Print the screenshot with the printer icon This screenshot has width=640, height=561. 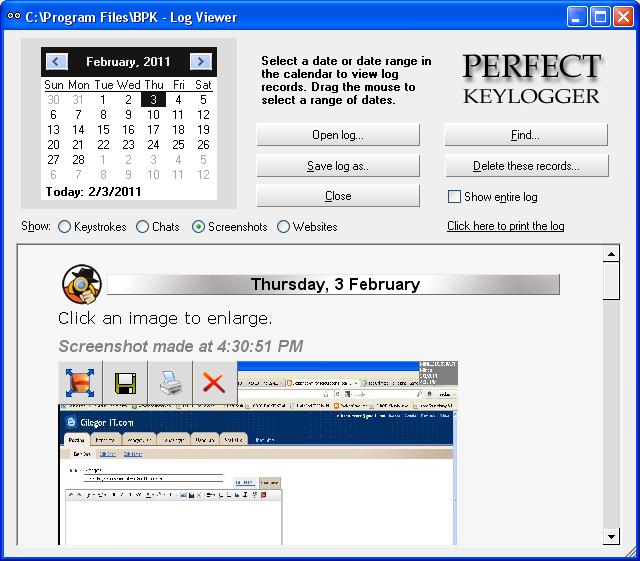click(170, 383)
